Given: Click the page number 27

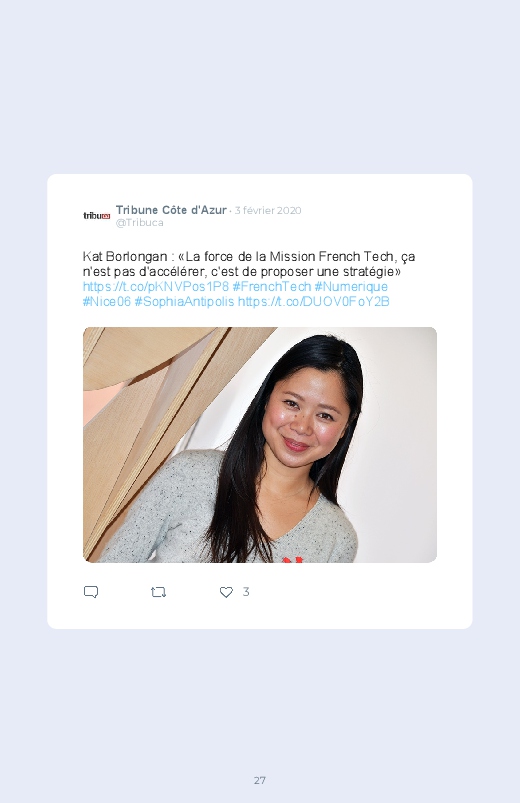Looking at the screenshot, I should [x=260, y=780].
